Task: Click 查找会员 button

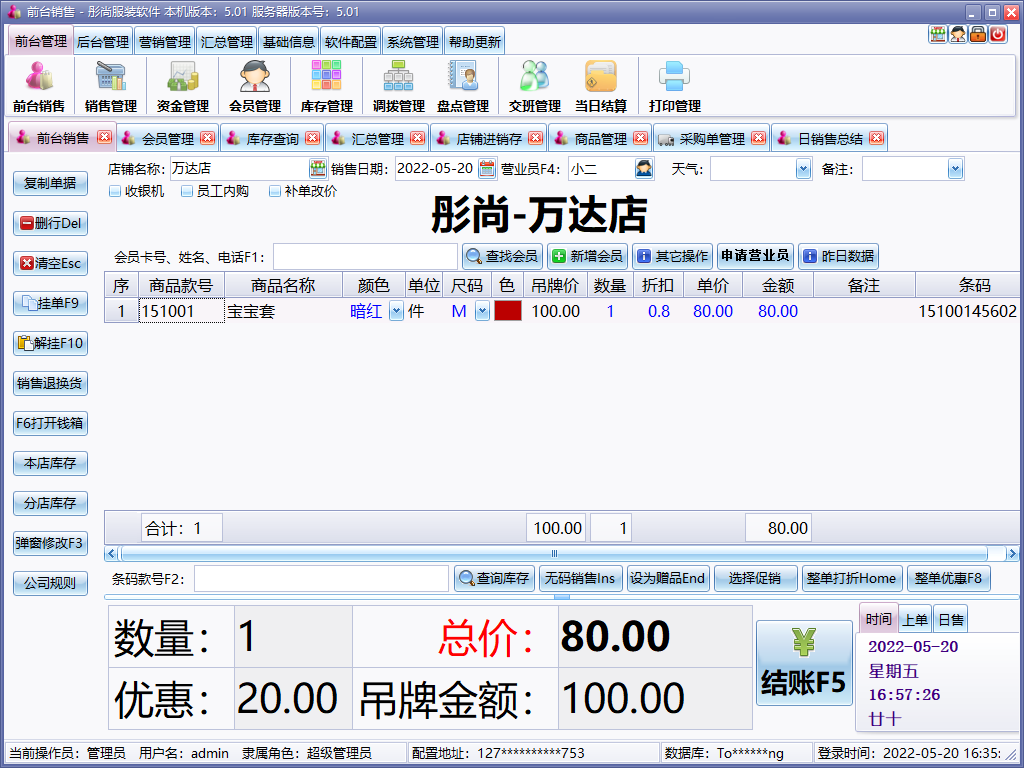Action: (x=502, y=256)
